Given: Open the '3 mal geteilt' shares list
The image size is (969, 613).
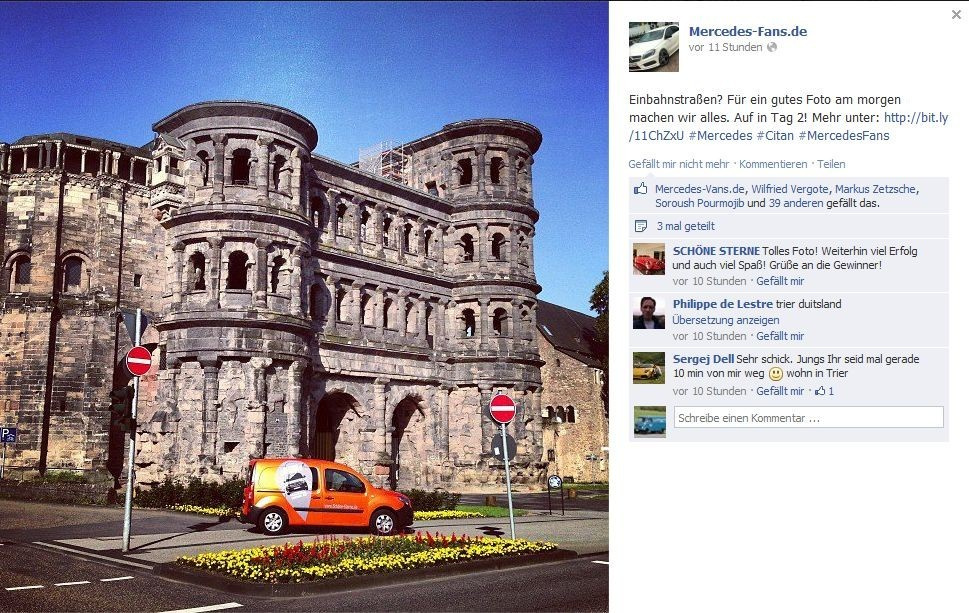Looking at the screenshot, I should pos(685,226).
